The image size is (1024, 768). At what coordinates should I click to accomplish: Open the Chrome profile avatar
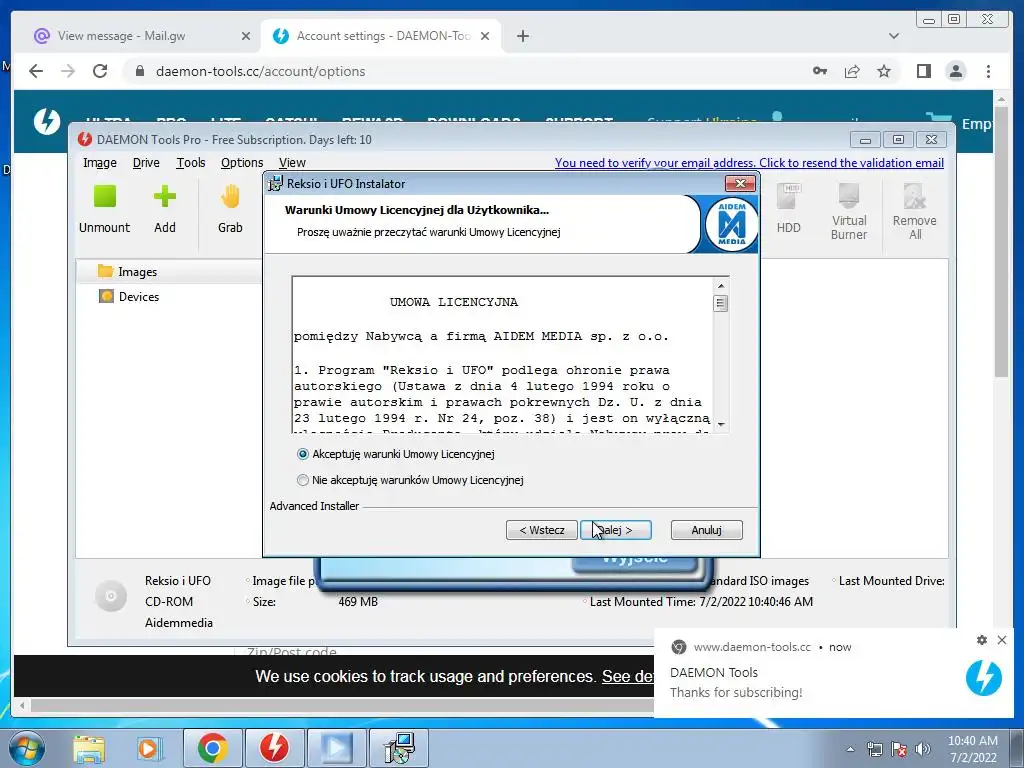pyautogui.click(x=956, y=71)
